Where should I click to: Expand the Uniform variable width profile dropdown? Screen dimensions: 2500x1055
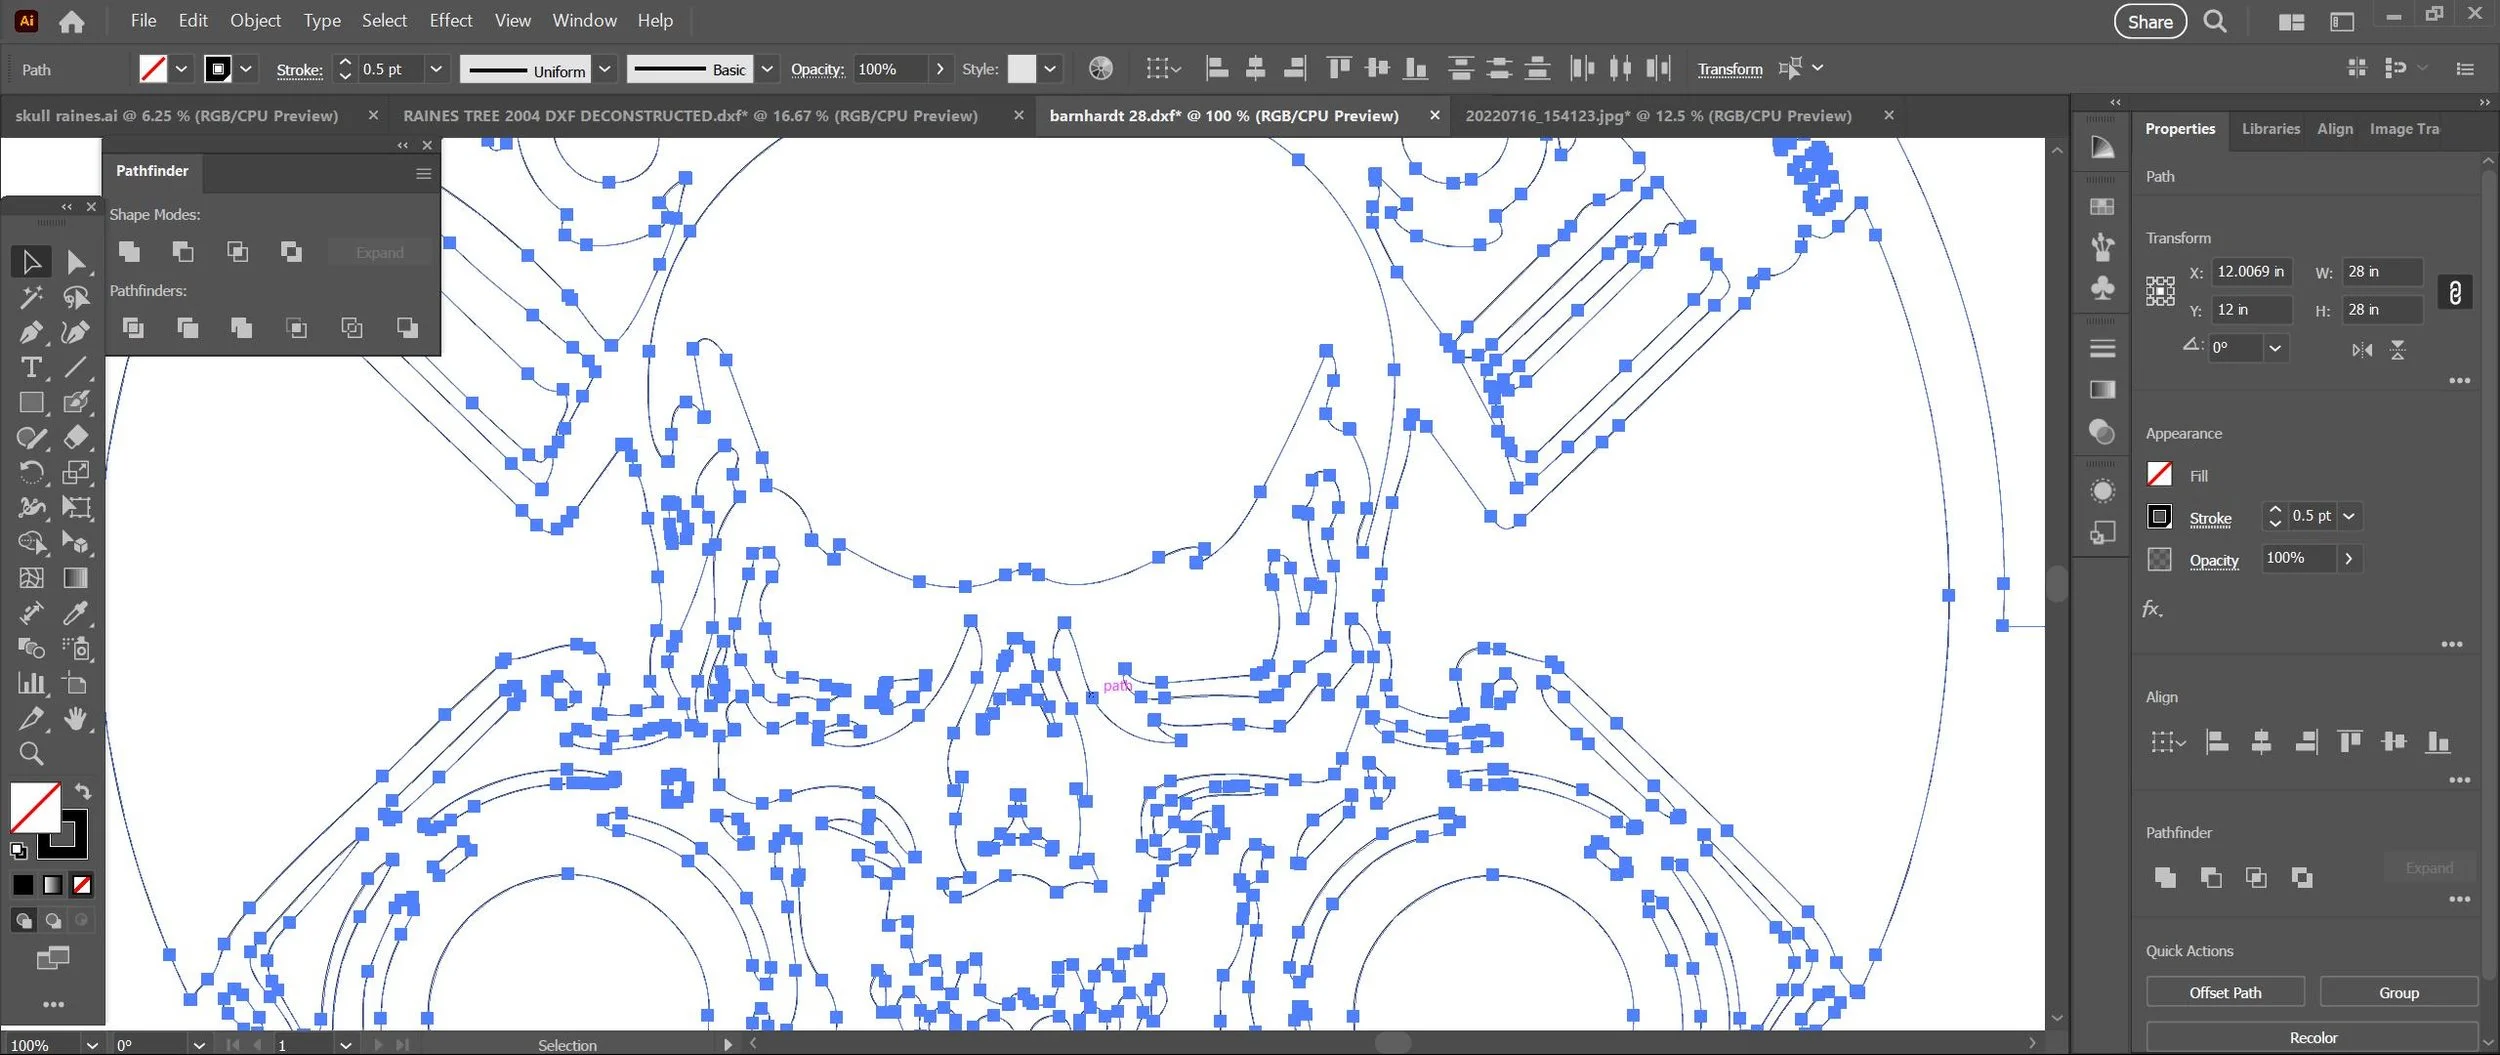605,69
